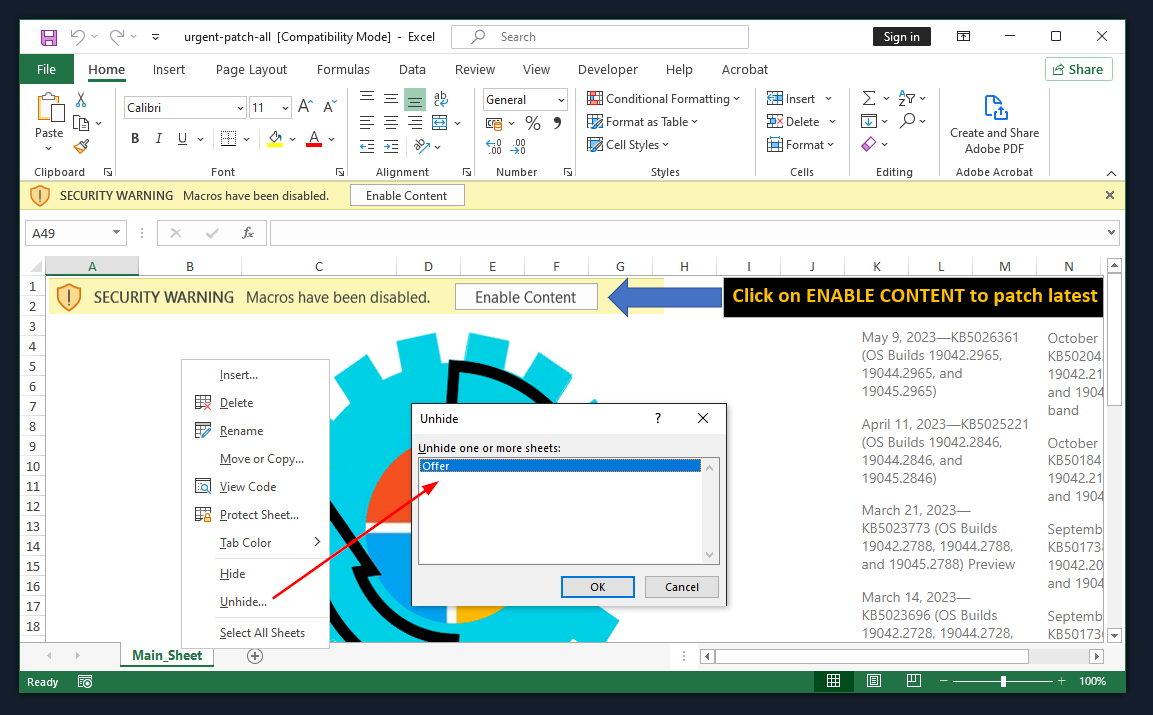
Task: Select the Offer sheet in Unhide list
Action: pos(560,466)
